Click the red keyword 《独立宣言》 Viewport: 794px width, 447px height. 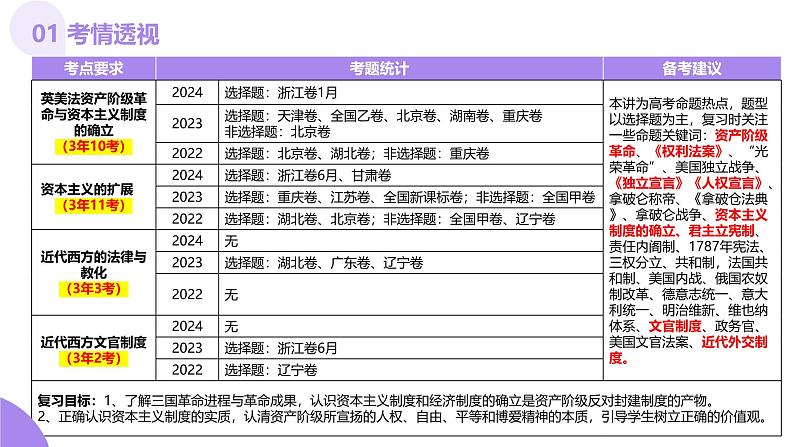(648, 183)
